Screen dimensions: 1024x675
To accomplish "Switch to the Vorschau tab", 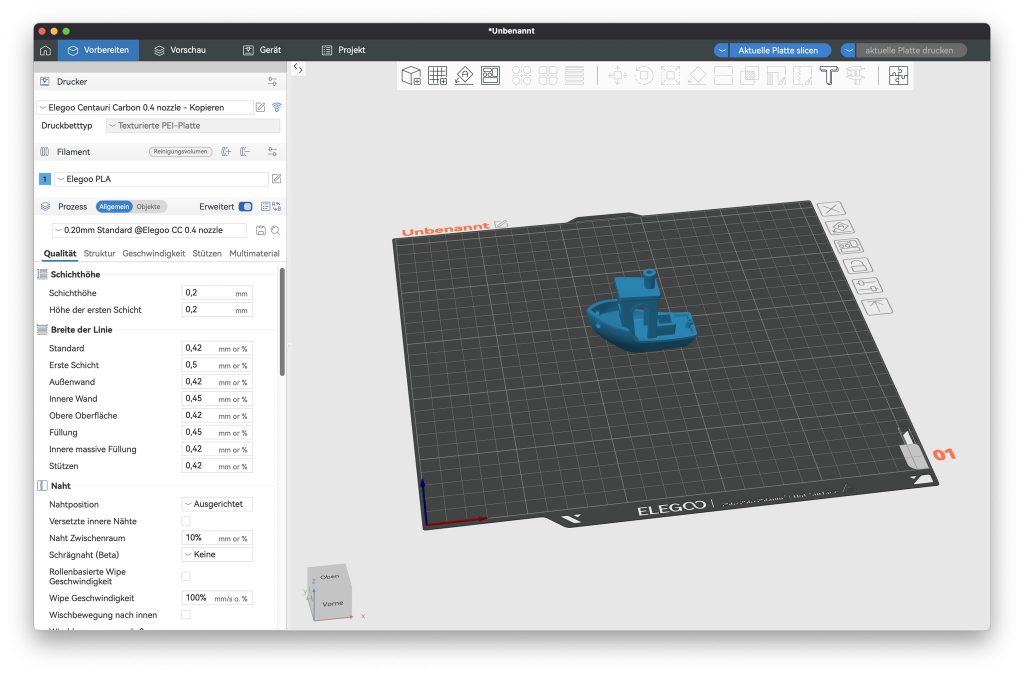I will (x=180, y=50).
